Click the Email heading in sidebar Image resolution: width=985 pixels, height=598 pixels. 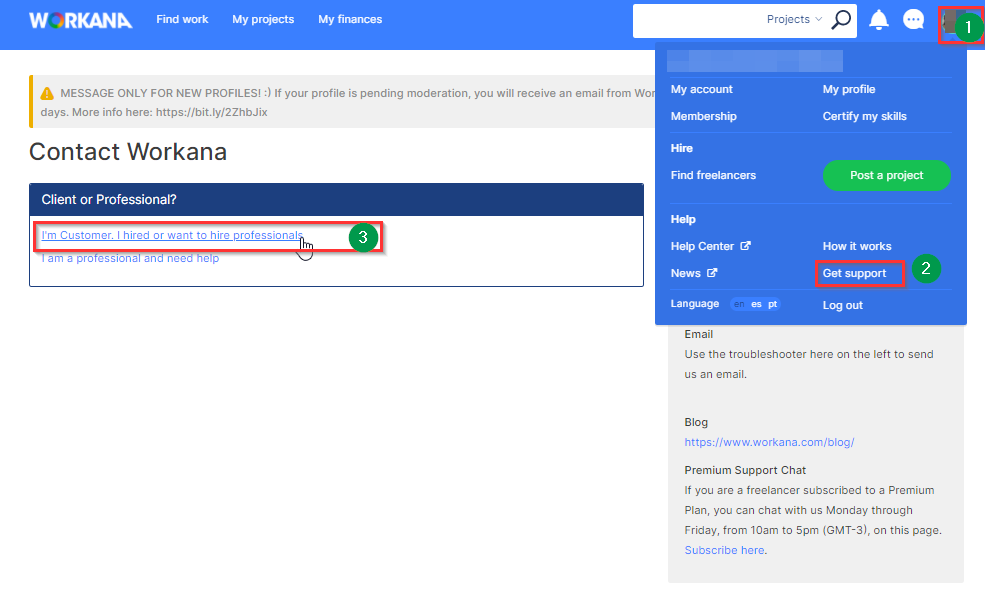[699, 334]
